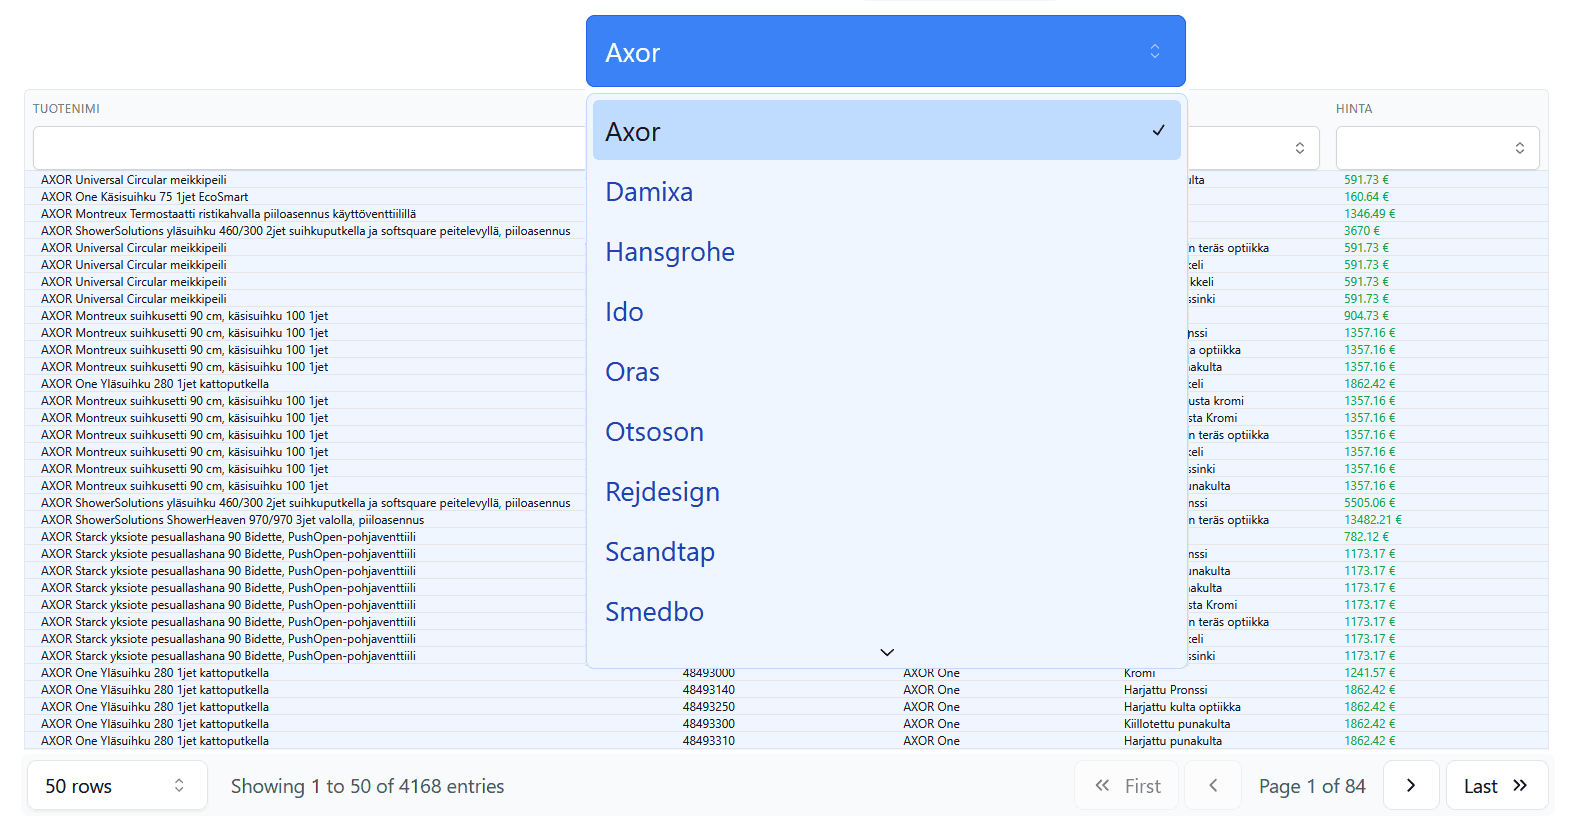
Task: Pick the Ido brand option
Action: [624, 312]
